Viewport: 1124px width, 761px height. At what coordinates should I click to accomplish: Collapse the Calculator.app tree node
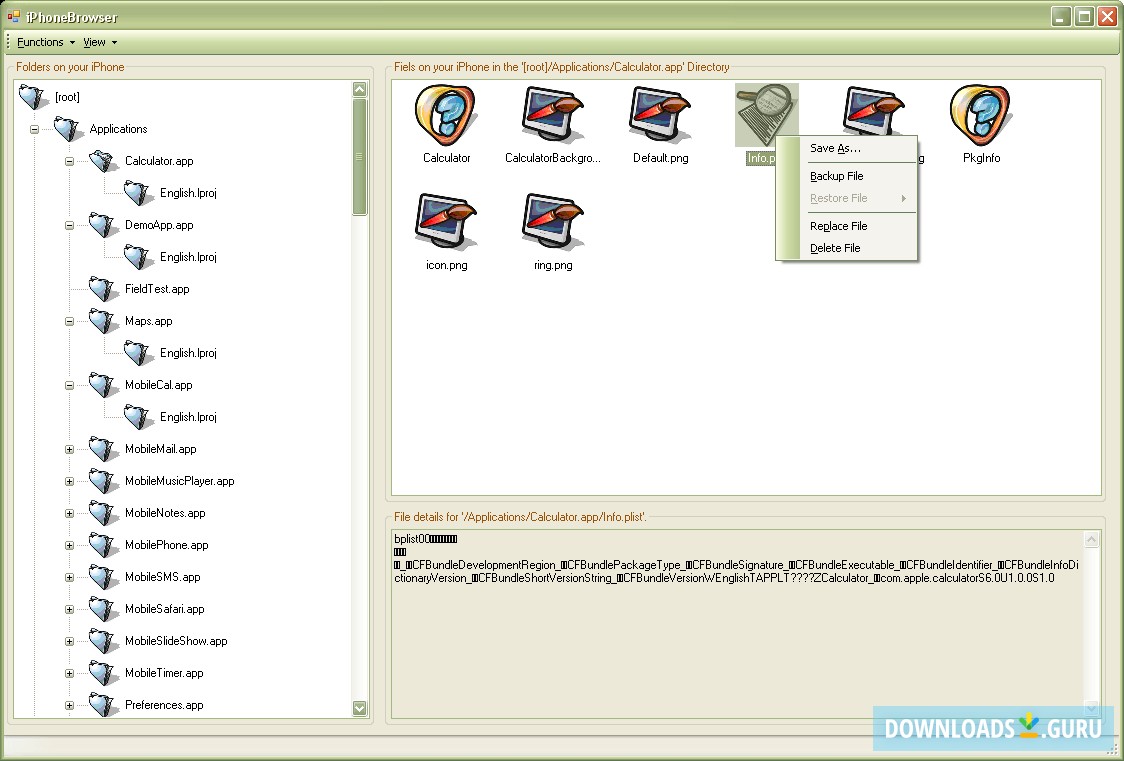(70, 161)
